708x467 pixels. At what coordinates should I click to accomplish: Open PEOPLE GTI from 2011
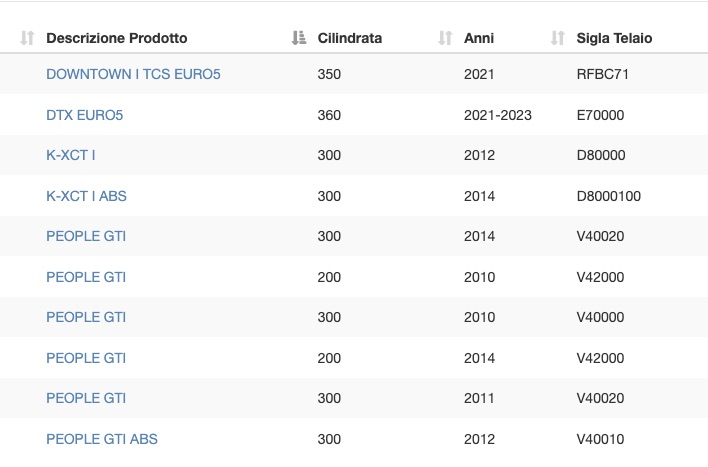tap(86, 398)
